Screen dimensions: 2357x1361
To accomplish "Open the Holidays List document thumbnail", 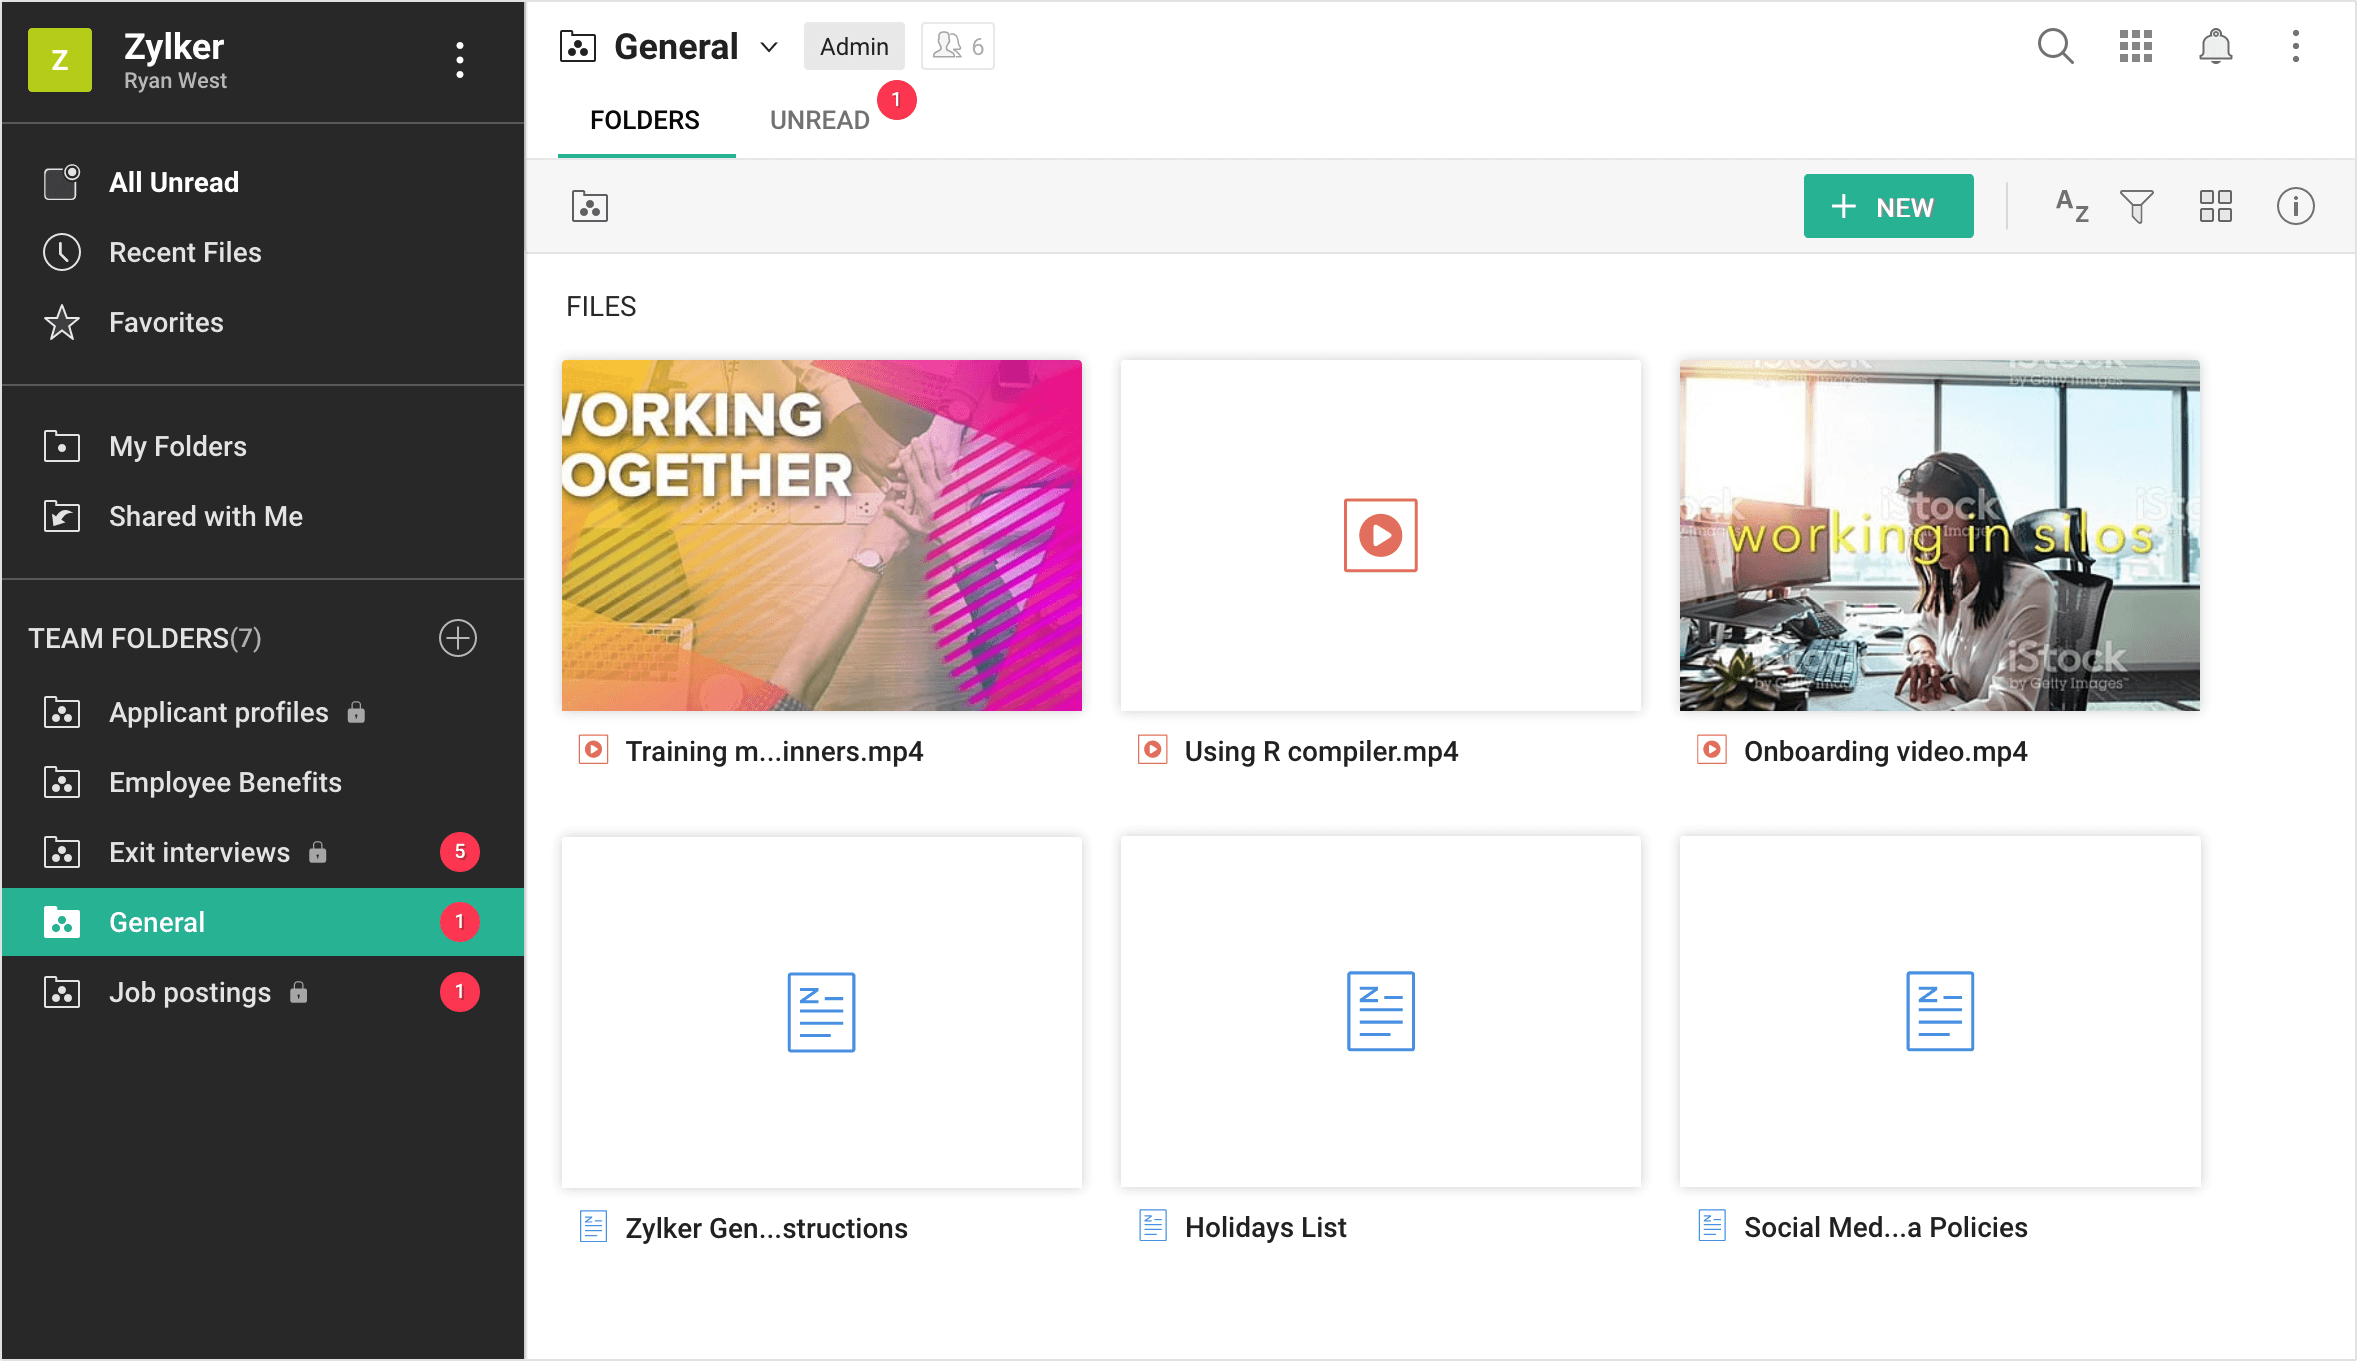I will (1380, 1012).
